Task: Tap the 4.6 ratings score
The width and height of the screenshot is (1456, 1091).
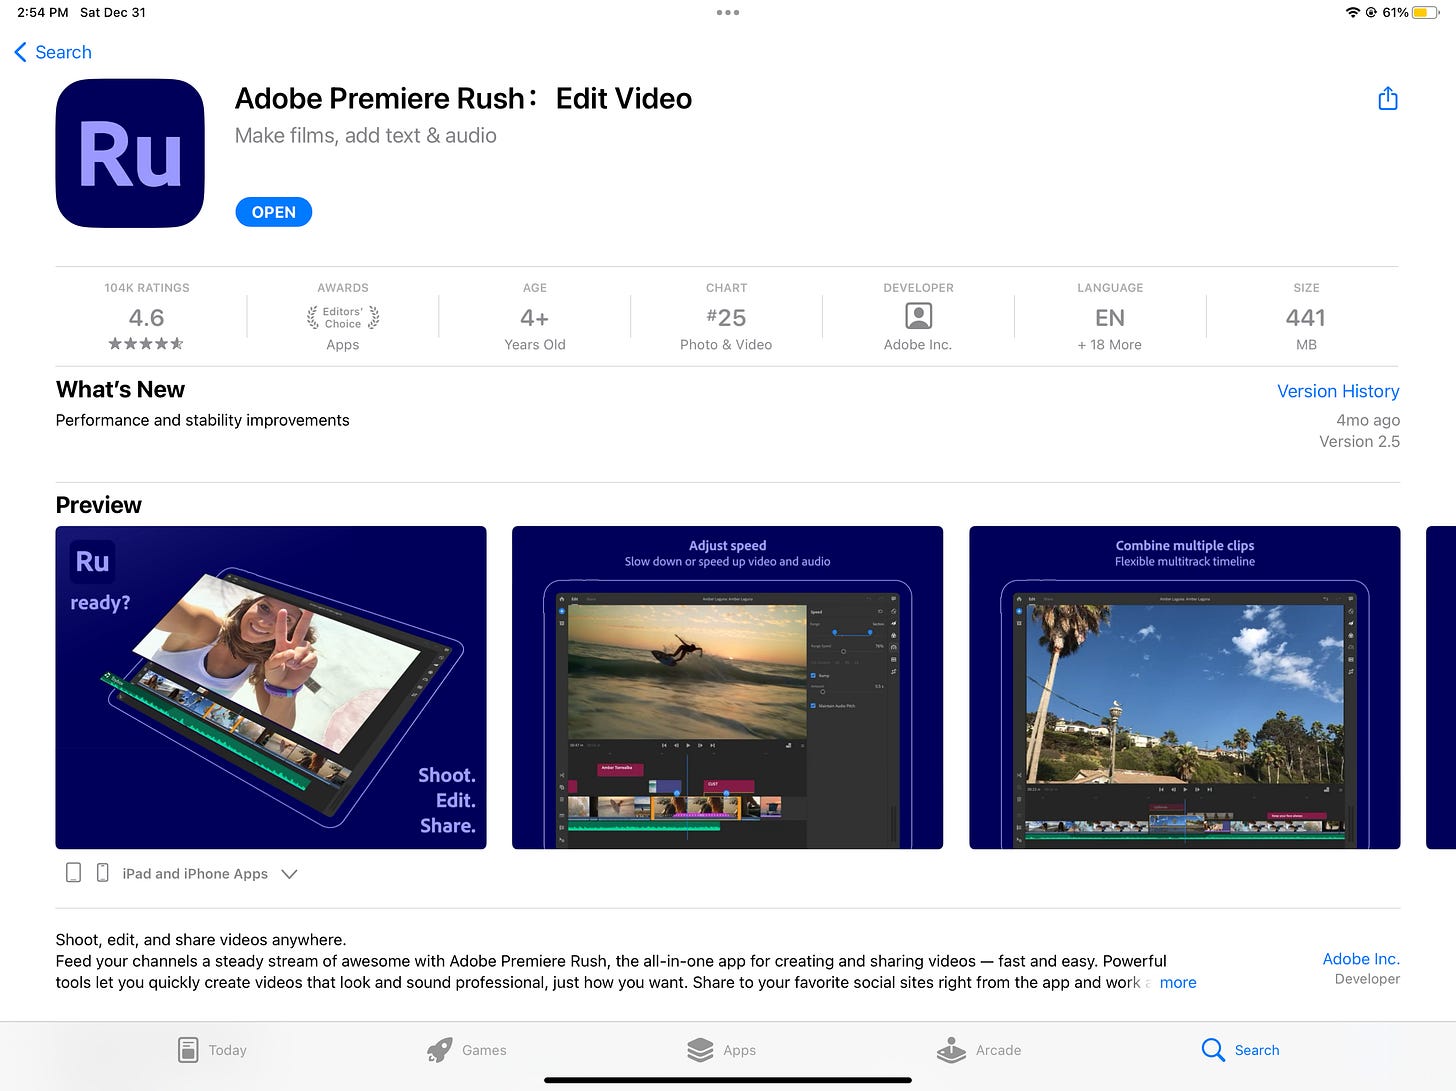Action: pyautogui.click(x=146, y=318)
